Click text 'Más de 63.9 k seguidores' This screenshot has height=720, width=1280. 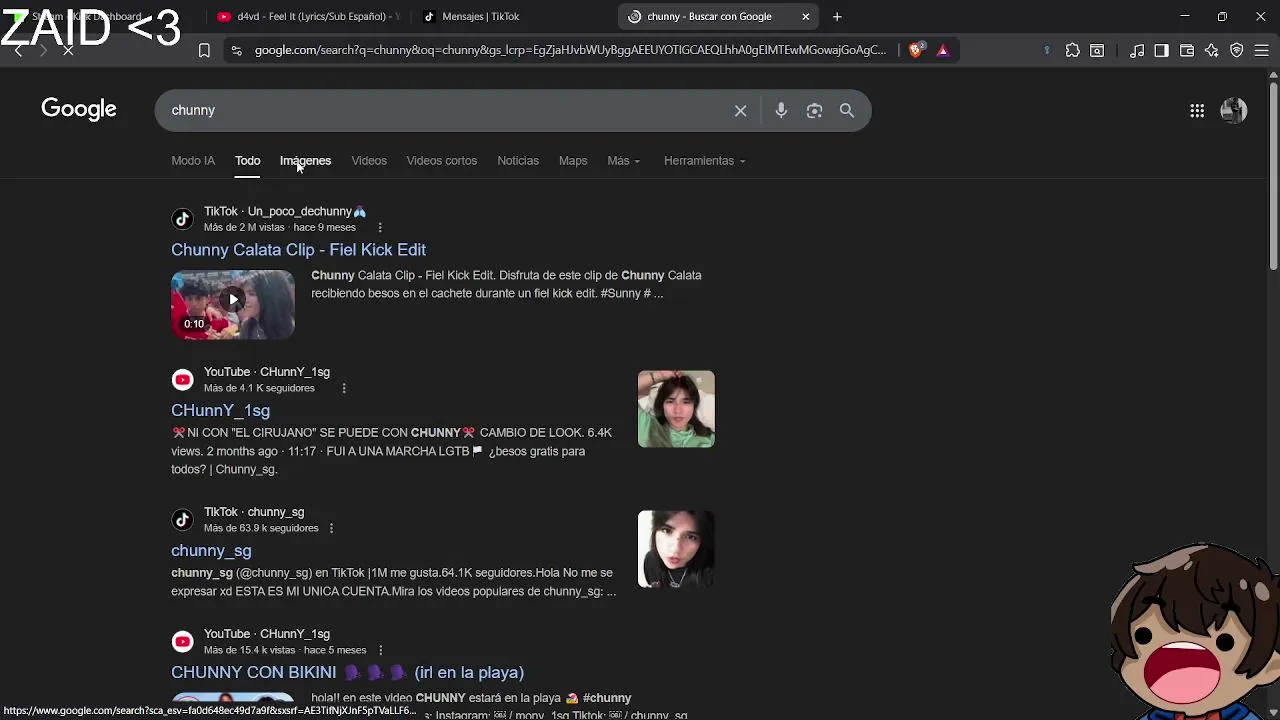pyautogui.click(x=261, y=528)
